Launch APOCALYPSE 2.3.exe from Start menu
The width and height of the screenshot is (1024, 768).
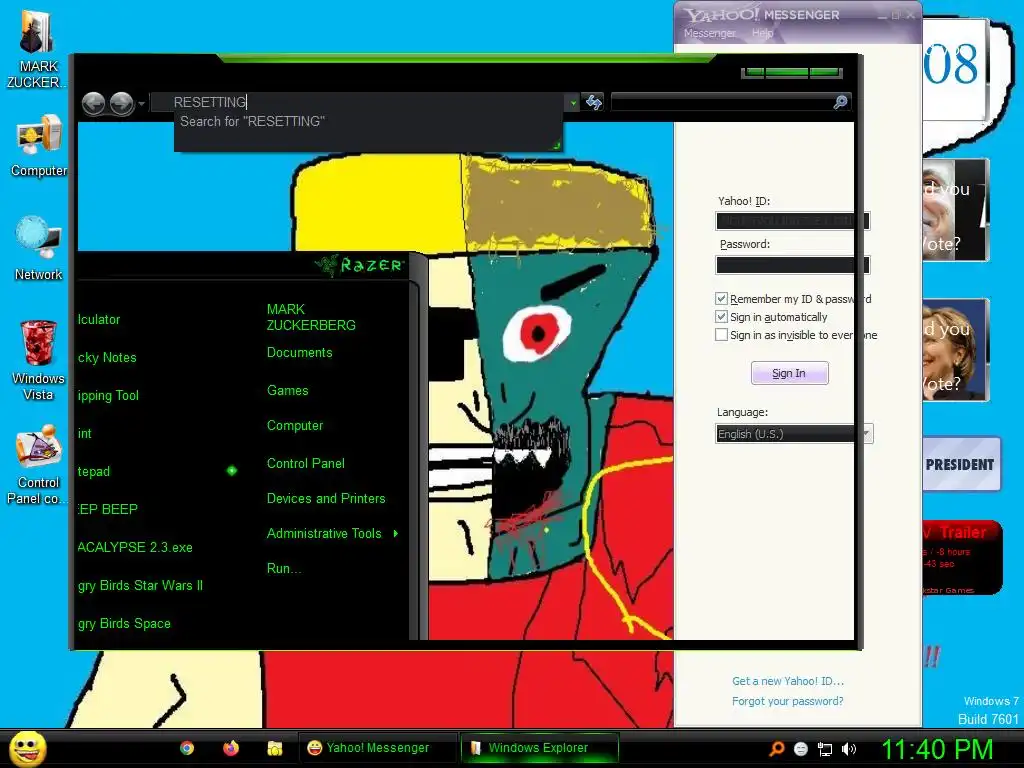click(x=135, y=547)
